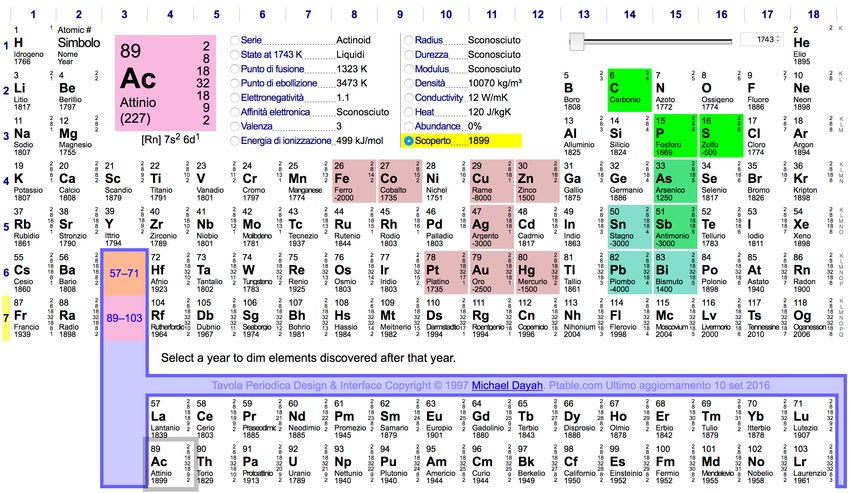The height and width of the screenshot is (493, 850).
Task: Click the year slider handle
Action: (576, 41)
